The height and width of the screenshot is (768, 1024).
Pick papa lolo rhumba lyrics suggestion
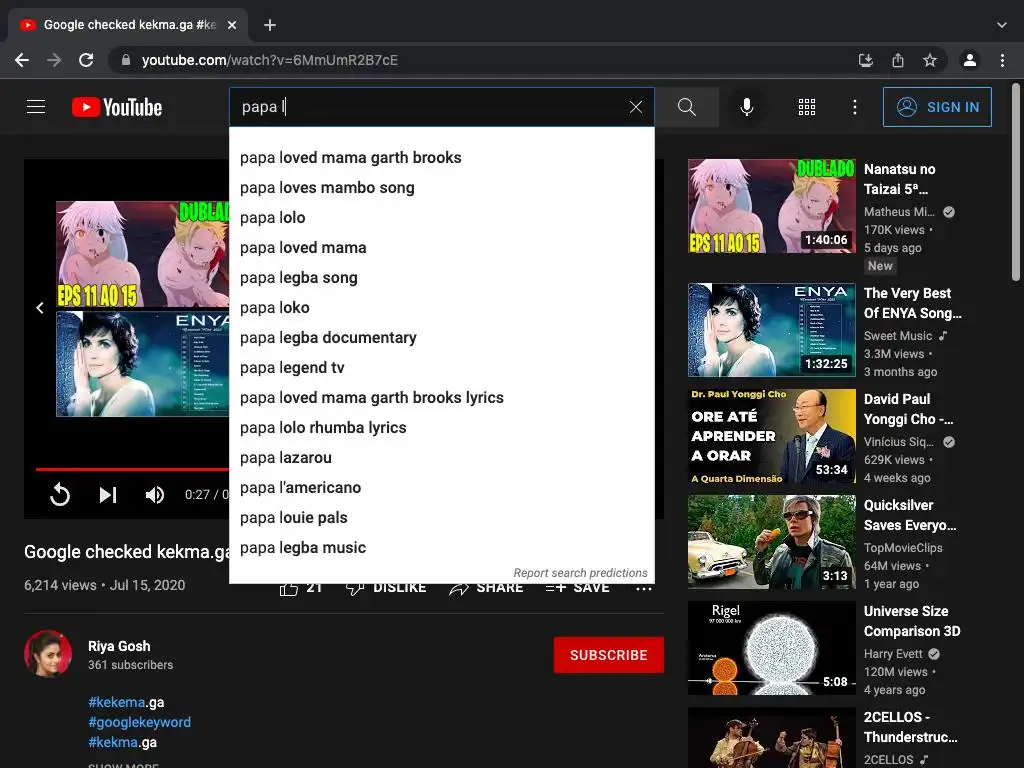[x=441, y=428]
